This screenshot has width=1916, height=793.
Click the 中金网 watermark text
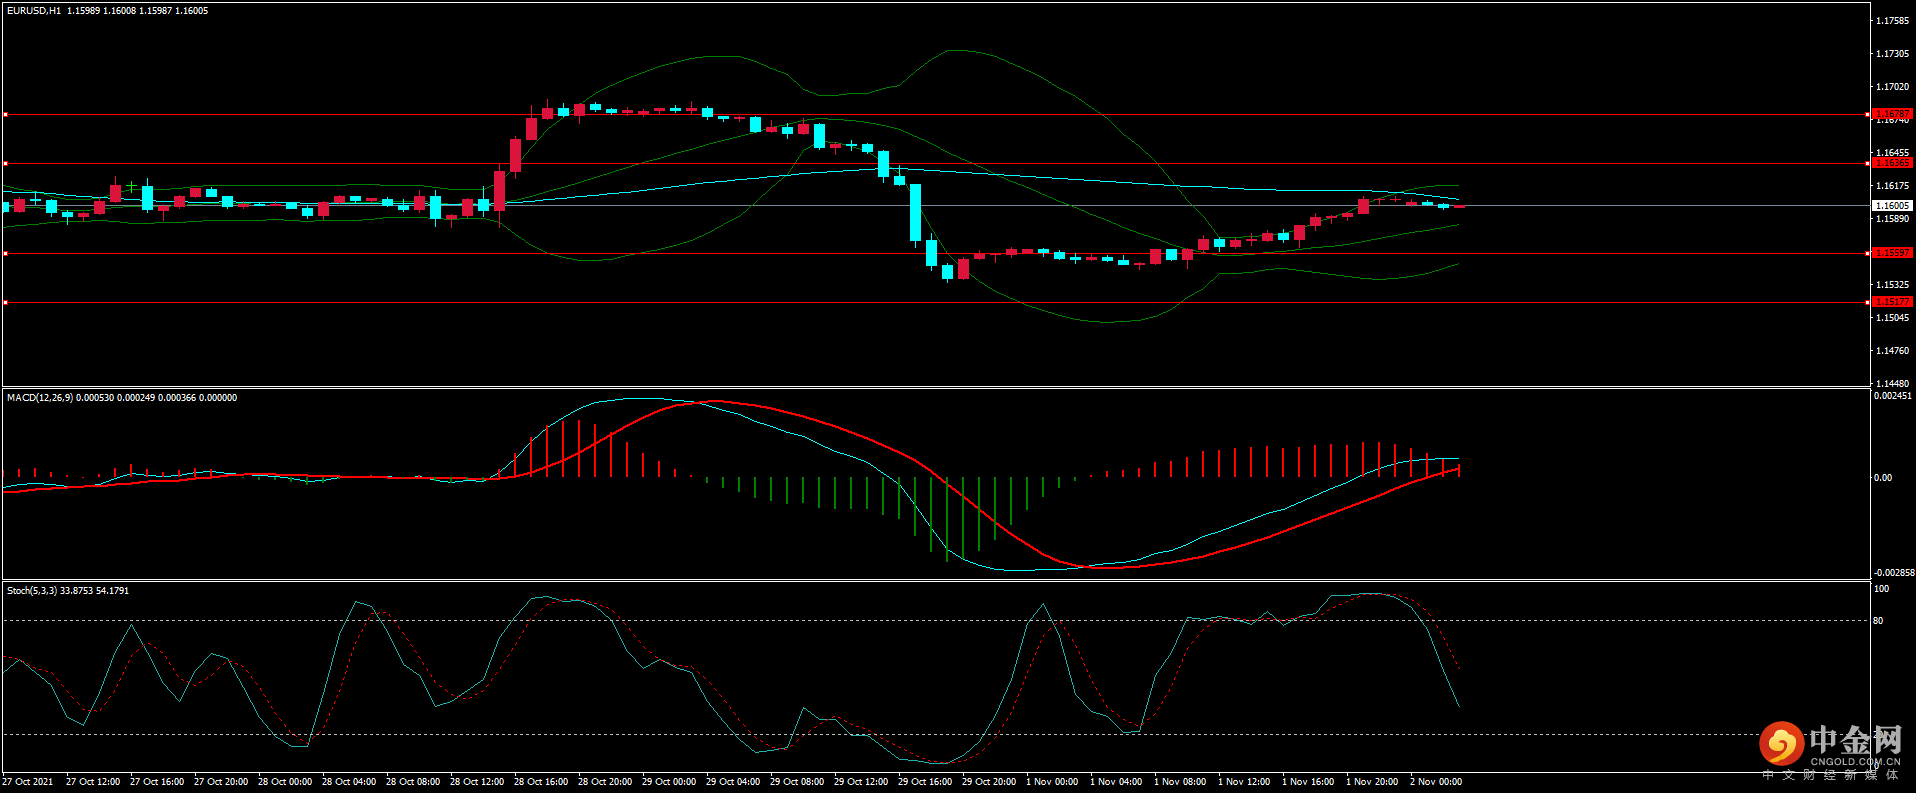click(1855, 741)
